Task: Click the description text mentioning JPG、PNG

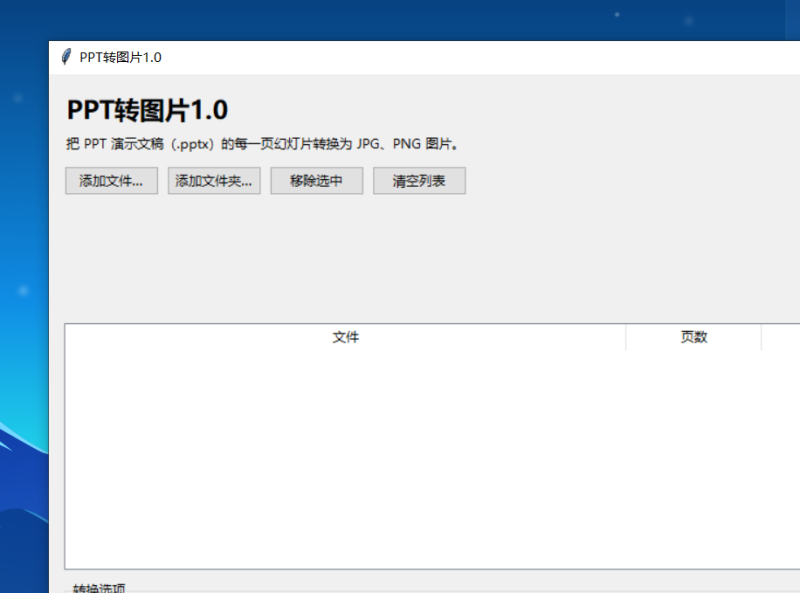Action: (x=262, y=144)
